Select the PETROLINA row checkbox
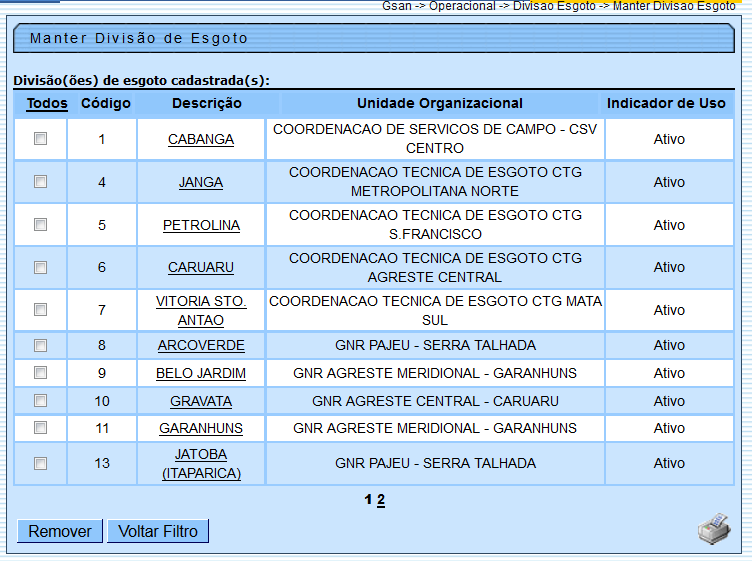This screenshot has width=752, height=561. [x=40, y=224]
